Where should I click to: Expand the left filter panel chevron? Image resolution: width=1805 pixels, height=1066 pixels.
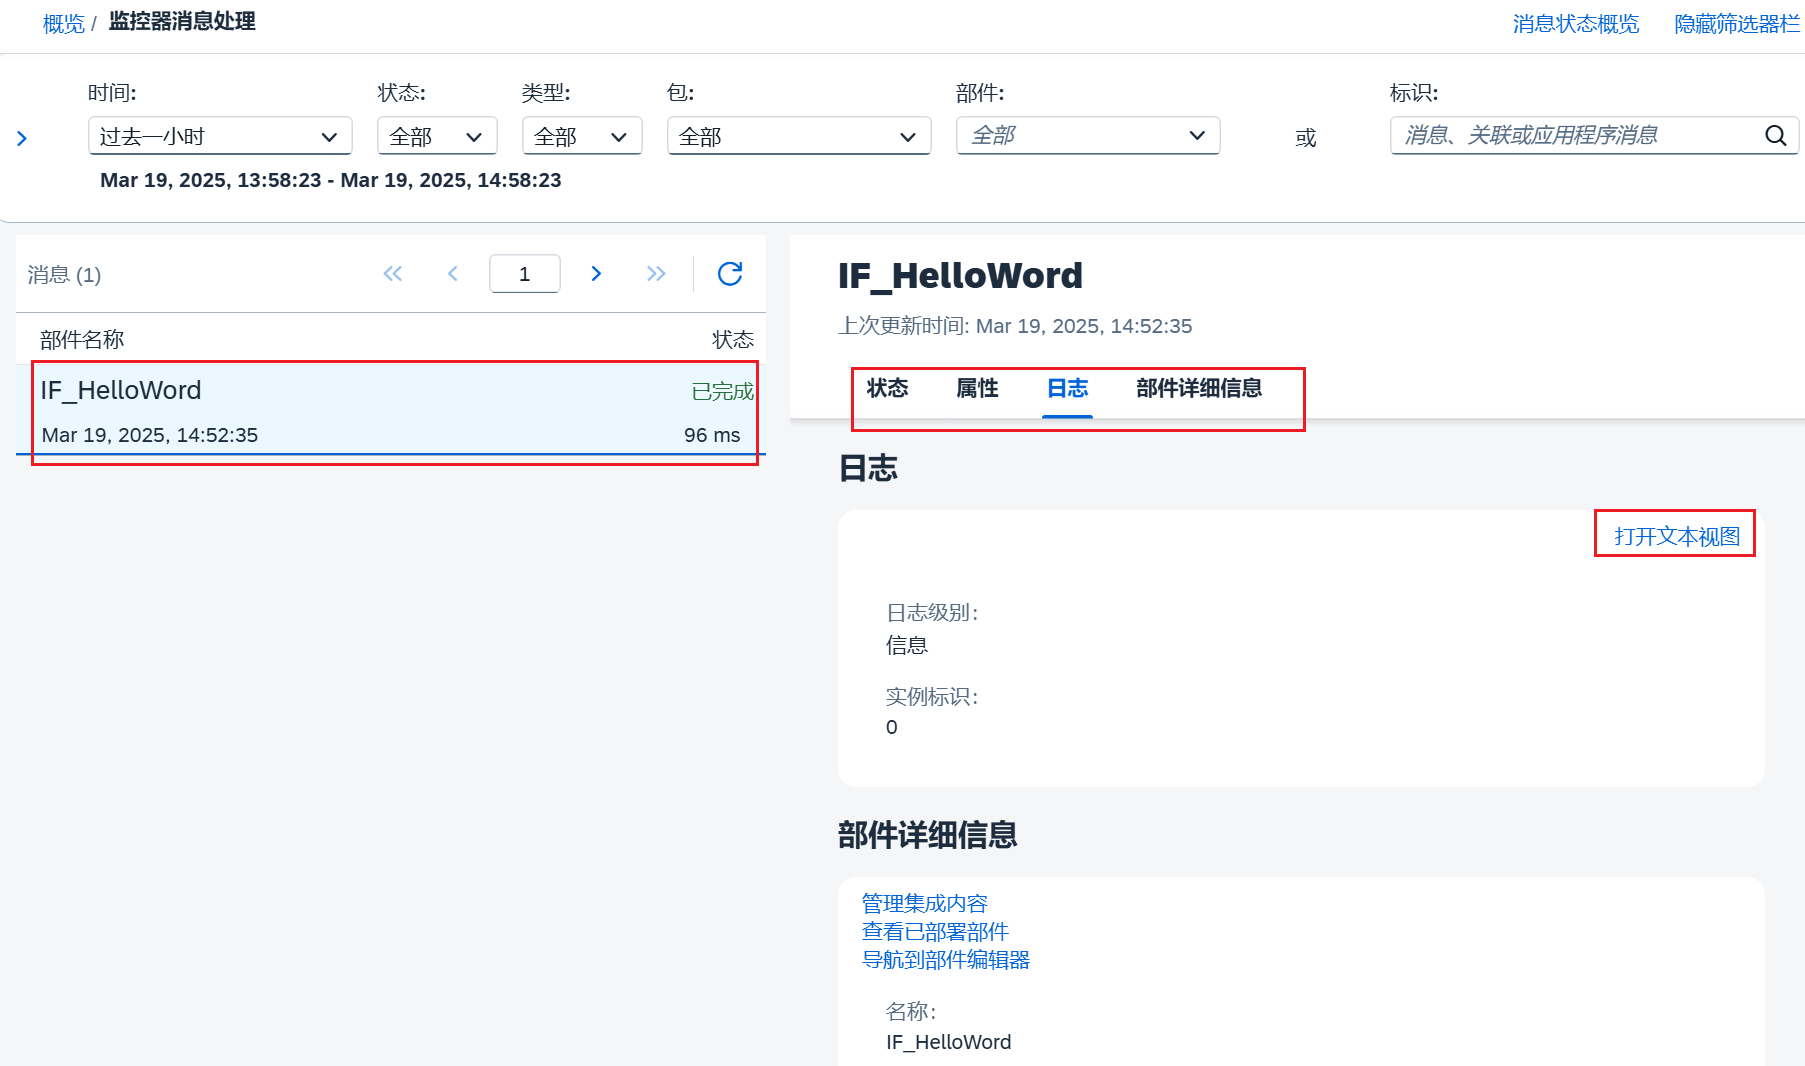[22, 138]
